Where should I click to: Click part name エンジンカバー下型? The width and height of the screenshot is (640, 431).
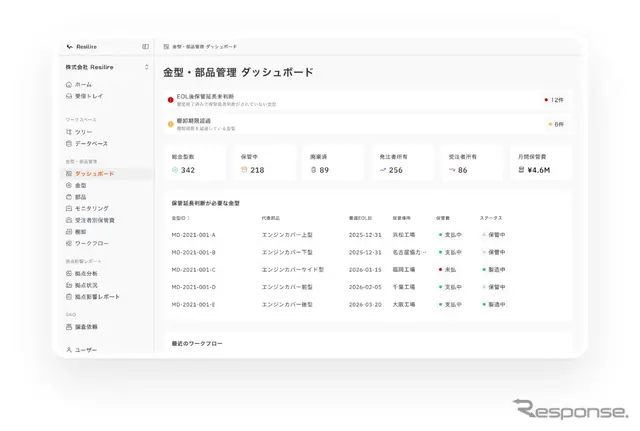[287, 252]
